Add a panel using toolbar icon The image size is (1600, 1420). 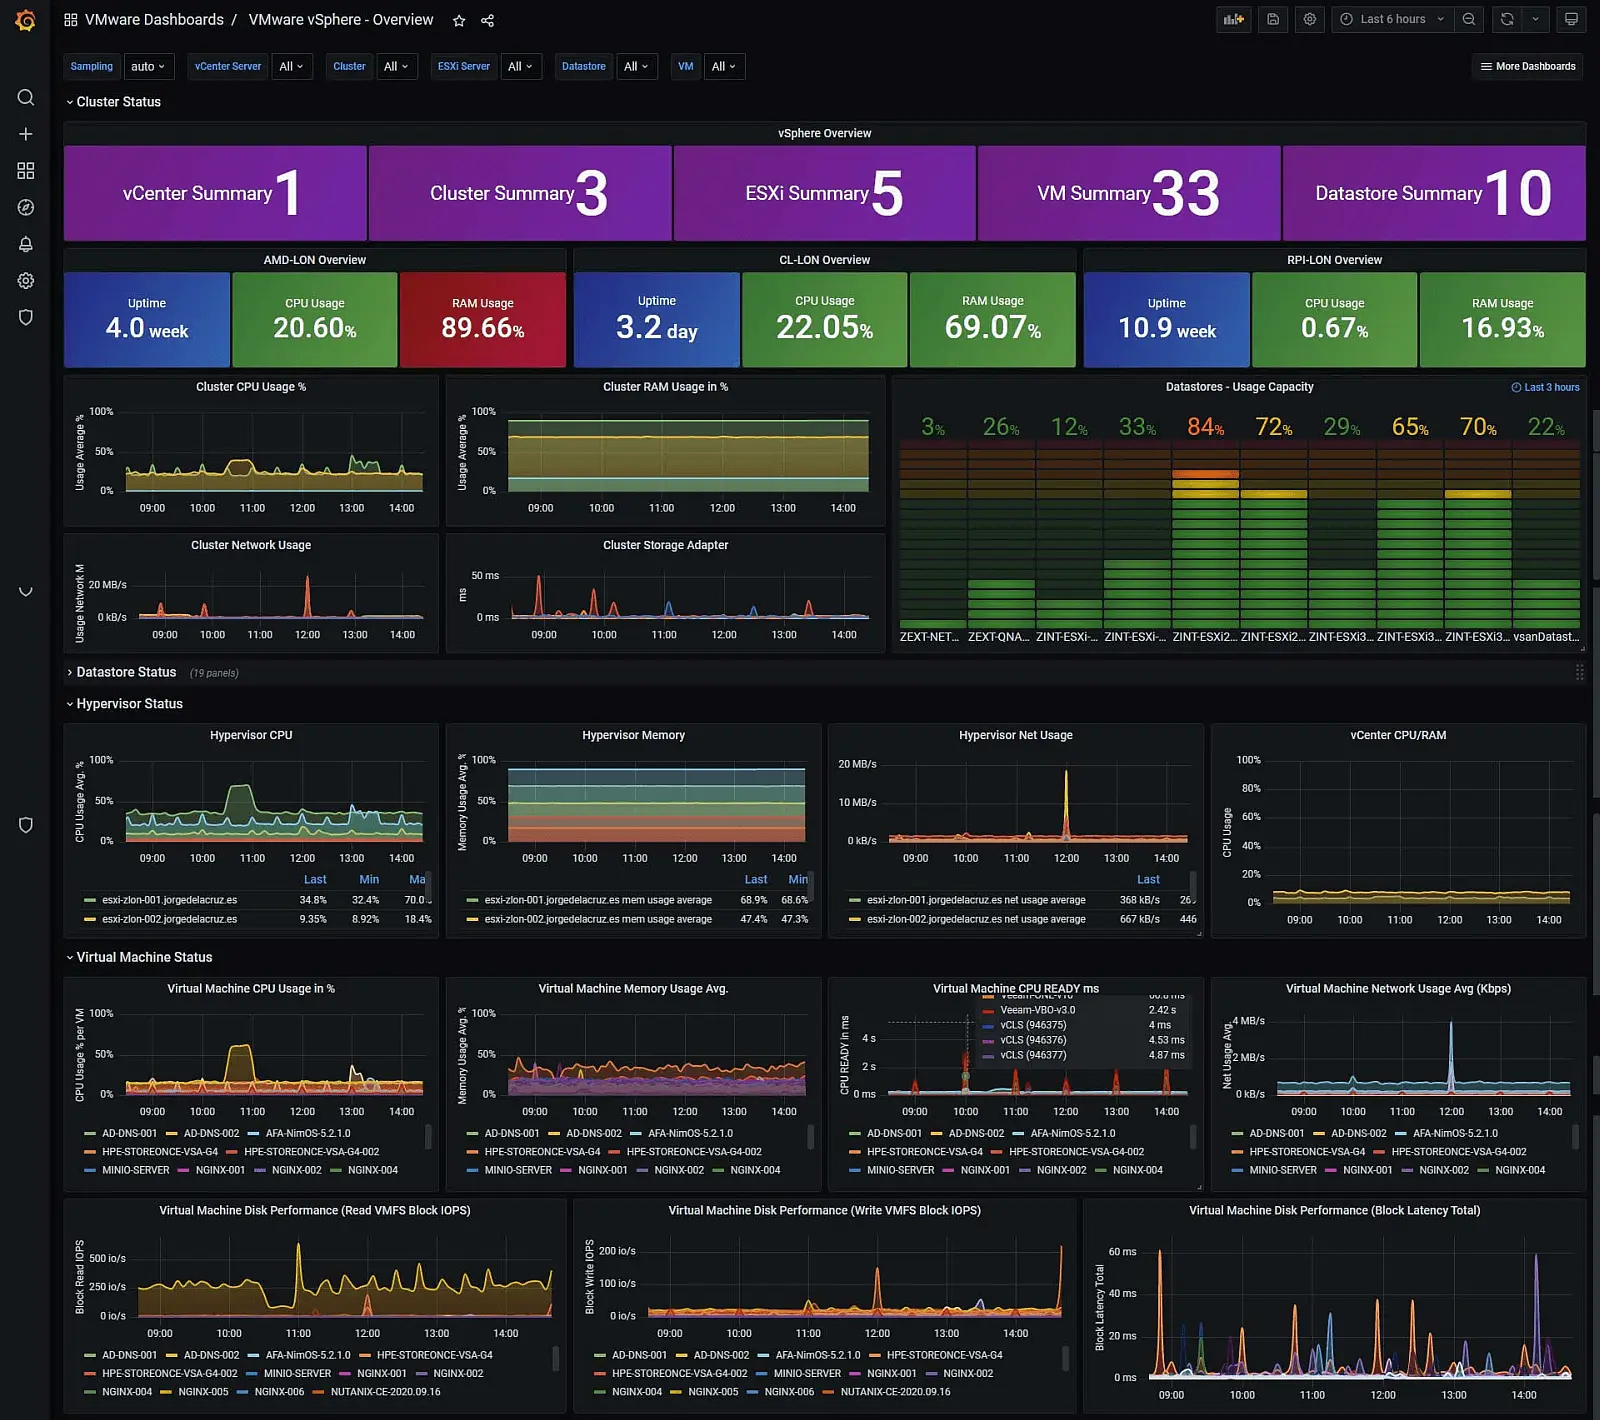point(1234,19)
